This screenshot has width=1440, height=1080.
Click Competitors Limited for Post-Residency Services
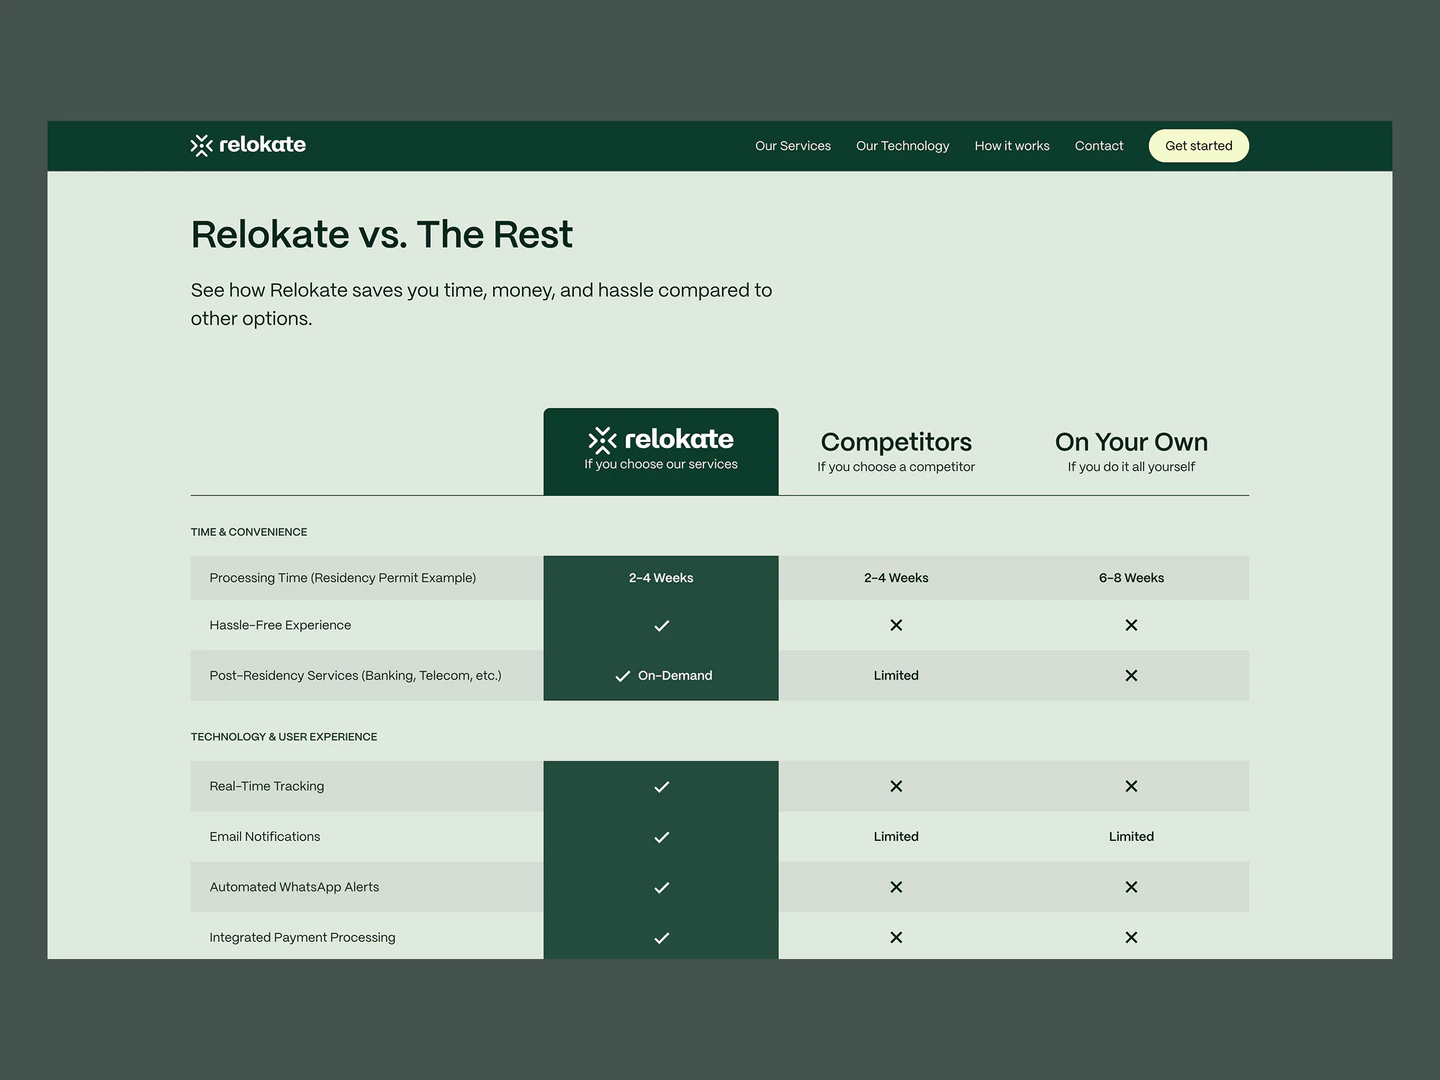896,676
